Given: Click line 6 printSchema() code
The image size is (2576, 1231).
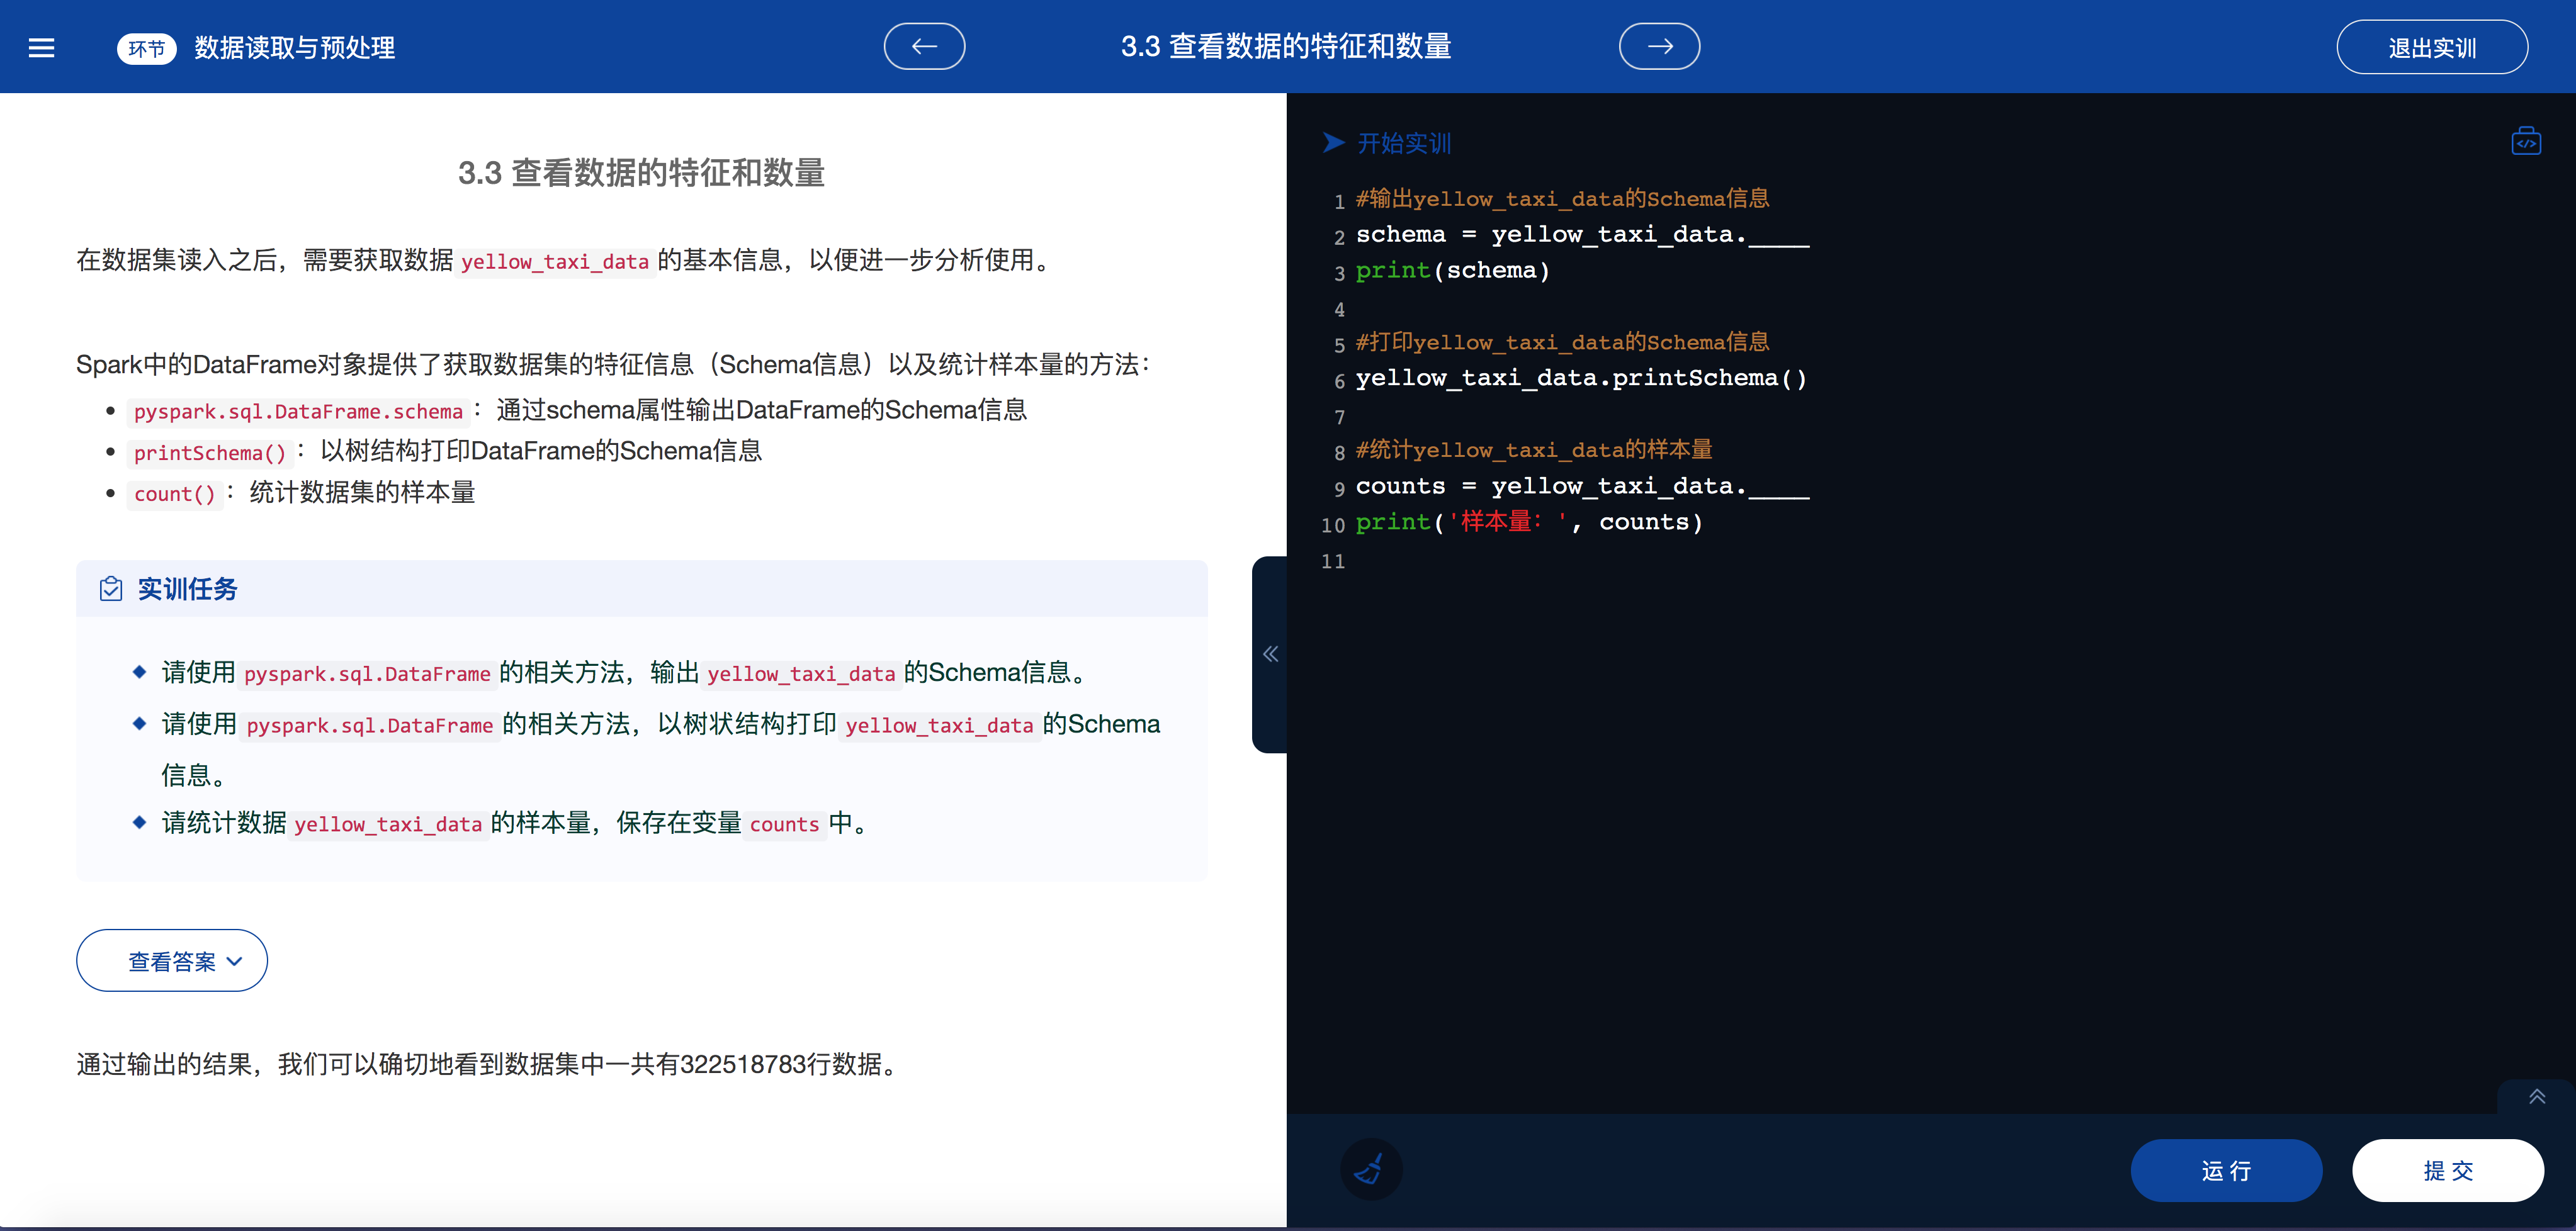Looking at the screenshot, I should (x=1581, y=379).
